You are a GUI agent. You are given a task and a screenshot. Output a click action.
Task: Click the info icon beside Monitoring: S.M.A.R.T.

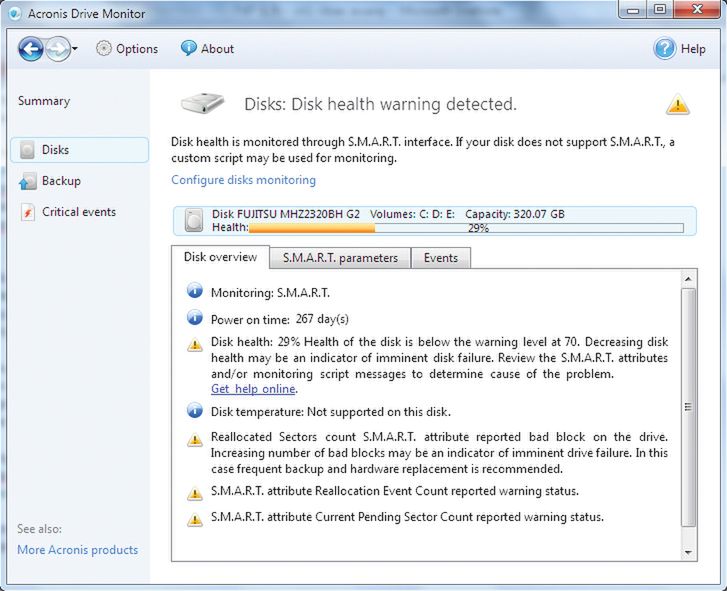click(195, 291)
